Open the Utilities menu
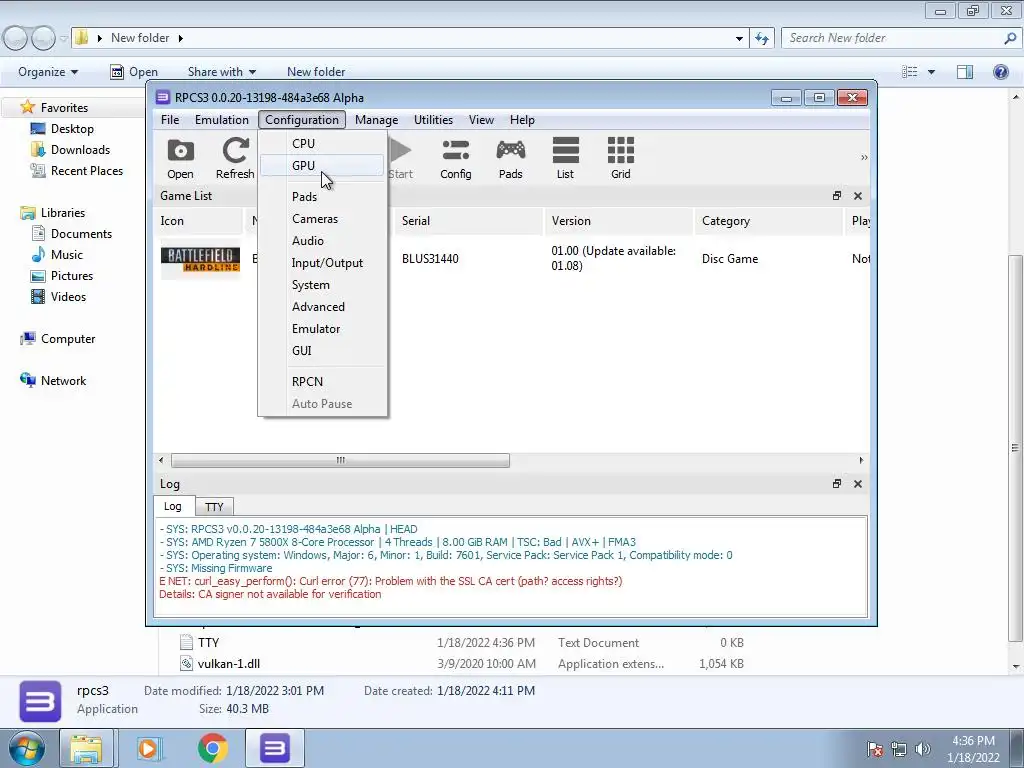The image size is (1024, 768). [x=433, y=120]
